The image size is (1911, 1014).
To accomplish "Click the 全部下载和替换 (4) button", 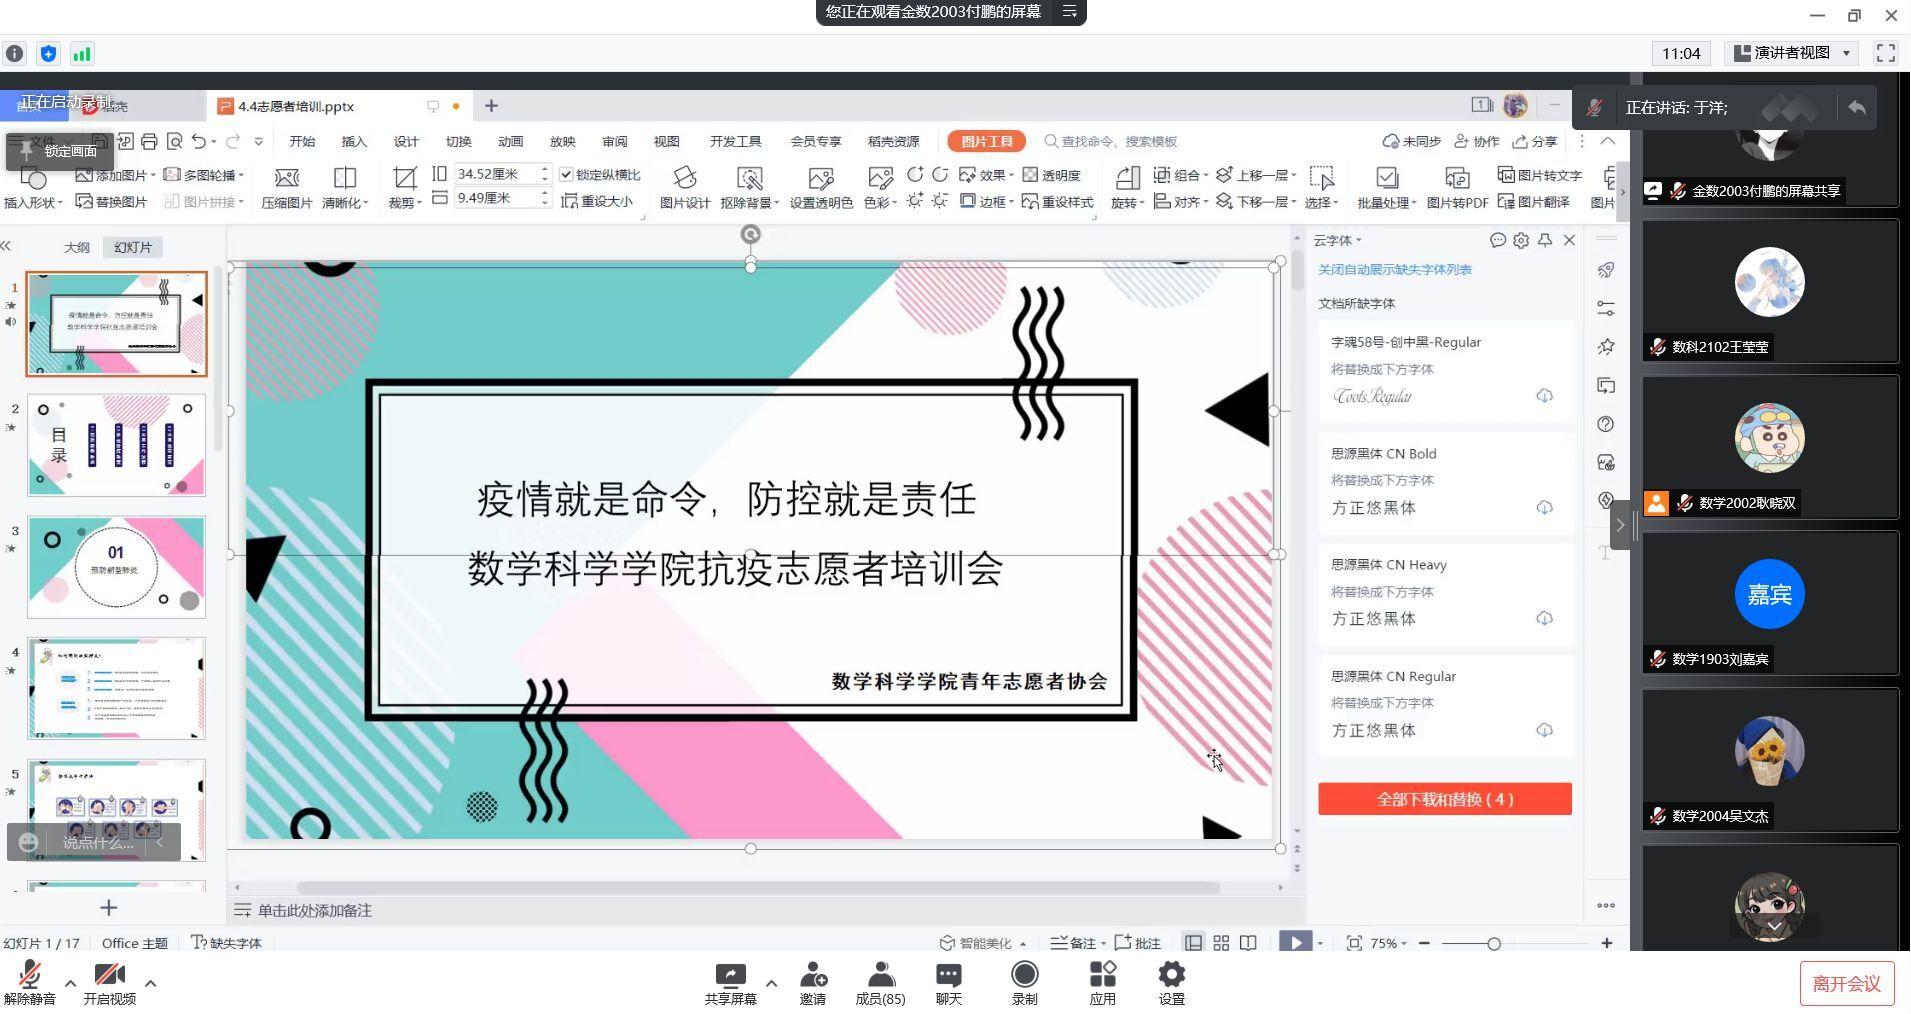I will tap(1444, 799).
